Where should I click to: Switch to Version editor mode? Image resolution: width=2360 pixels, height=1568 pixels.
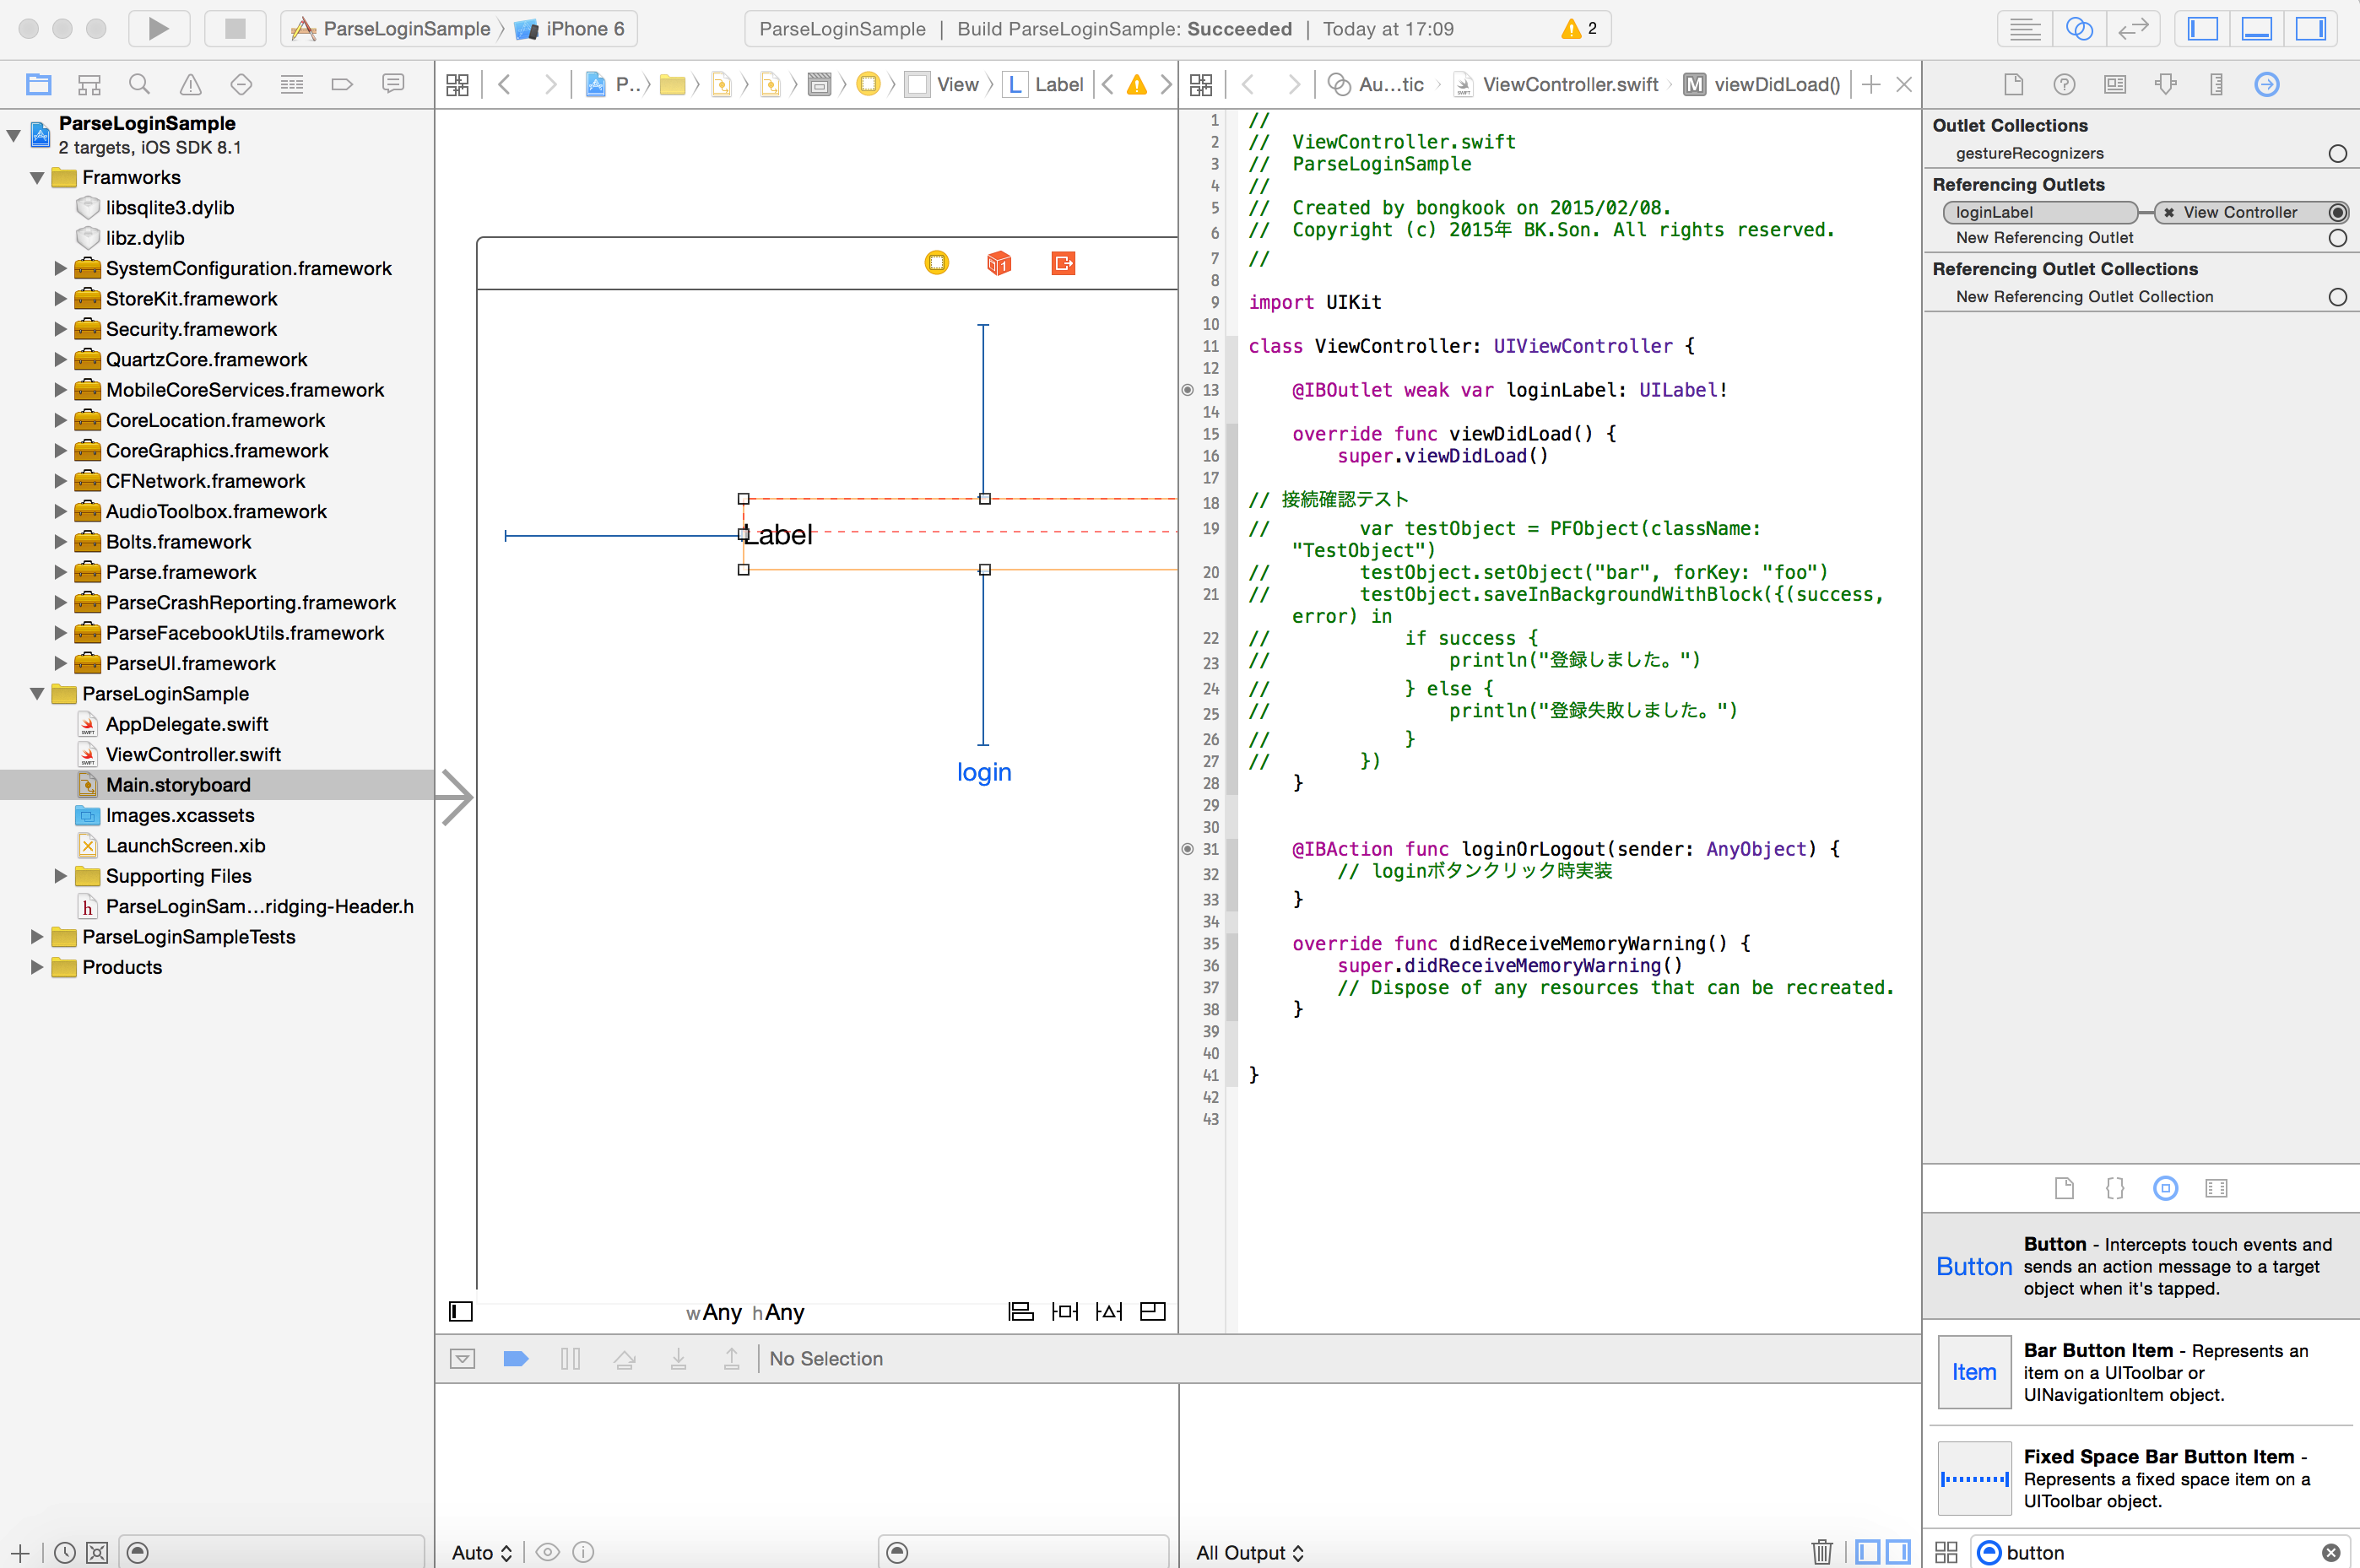tap(2132, 28)
